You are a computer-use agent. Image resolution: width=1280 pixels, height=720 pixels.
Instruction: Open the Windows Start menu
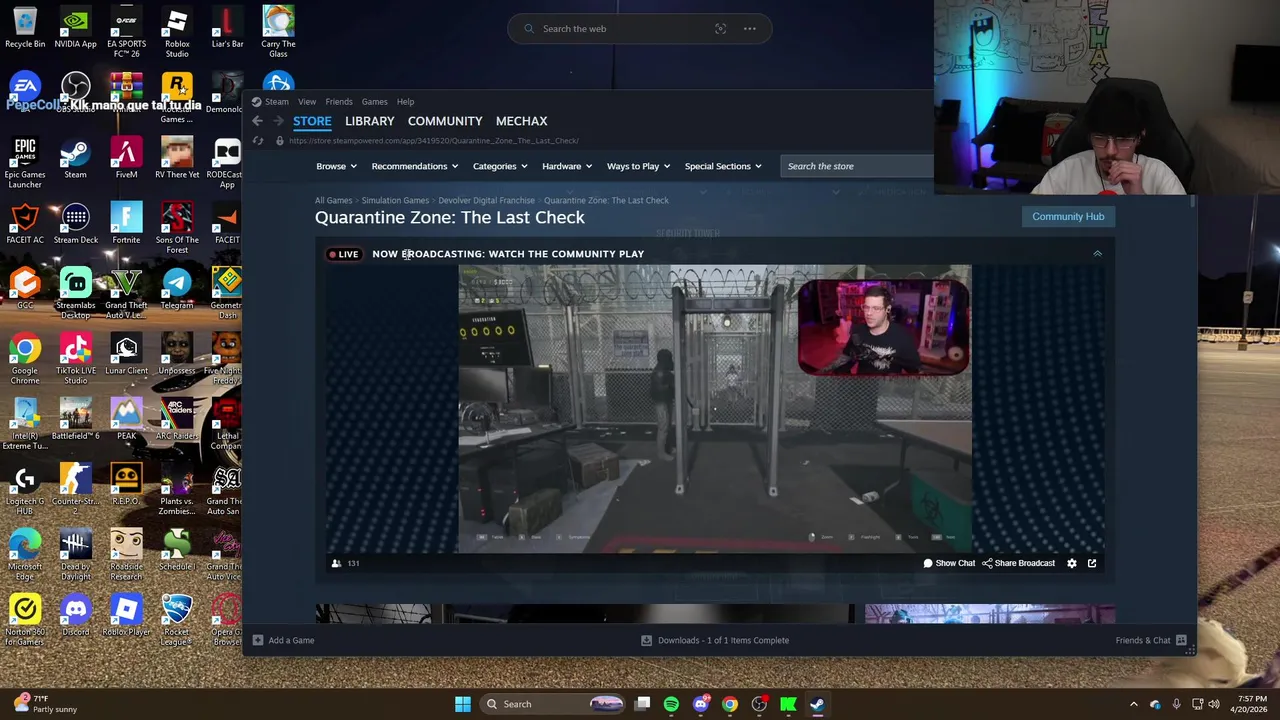tap(463, 704)
